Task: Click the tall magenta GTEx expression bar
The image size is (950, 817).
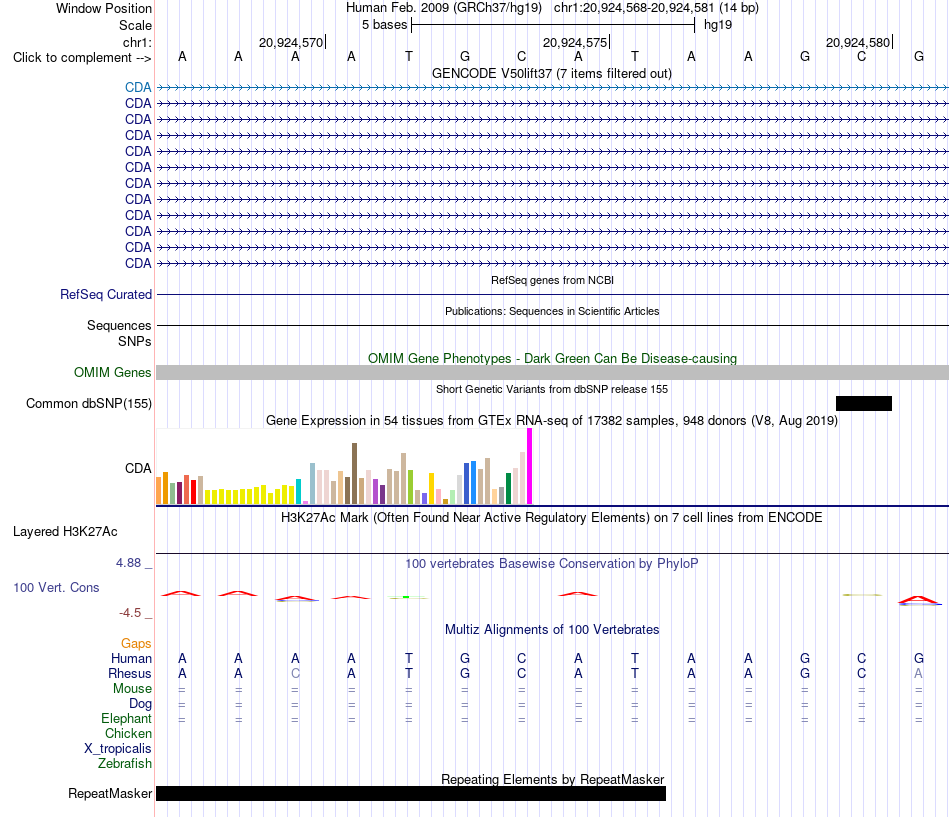Action: click(x=530, y=466)
